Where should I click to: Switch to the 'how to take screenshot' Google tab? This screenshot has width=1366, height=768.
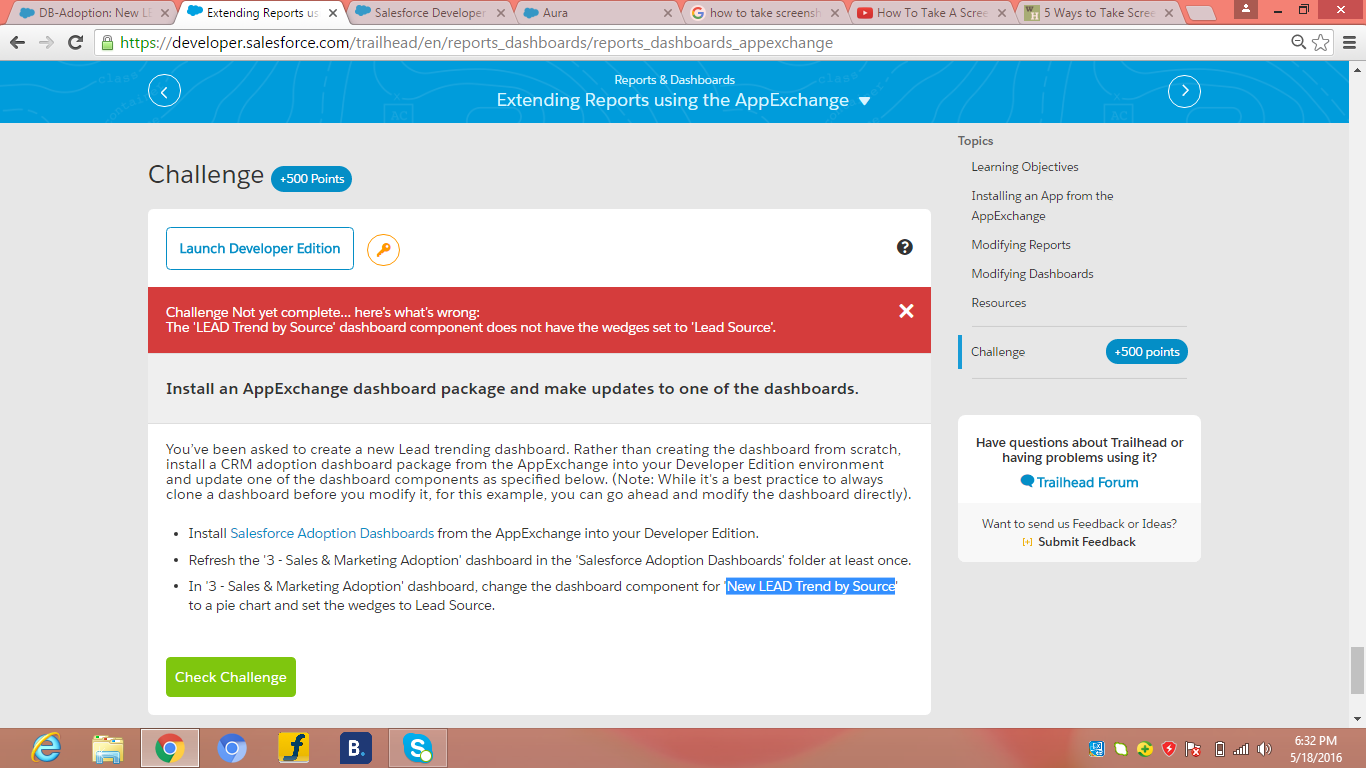click(765, 13)
